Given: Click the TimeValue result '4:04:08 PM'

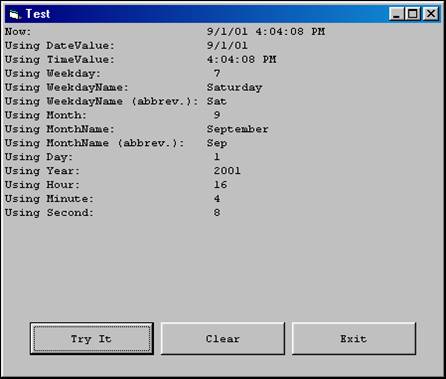Looking at the screenshot, I should (241, 60).
